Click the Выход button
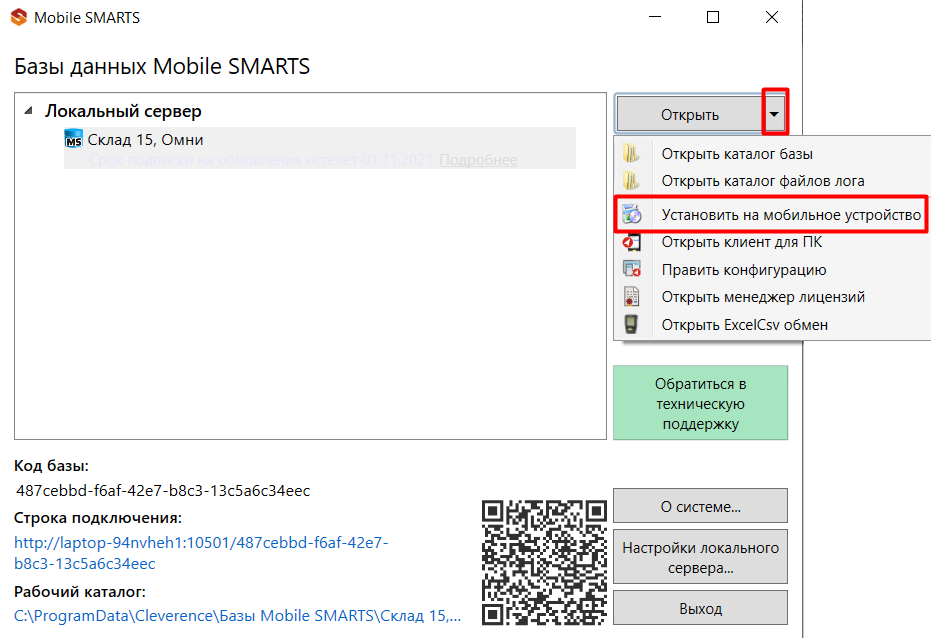Image resolution: width=931 pixels, height=638 pixels. pos(701,608)
